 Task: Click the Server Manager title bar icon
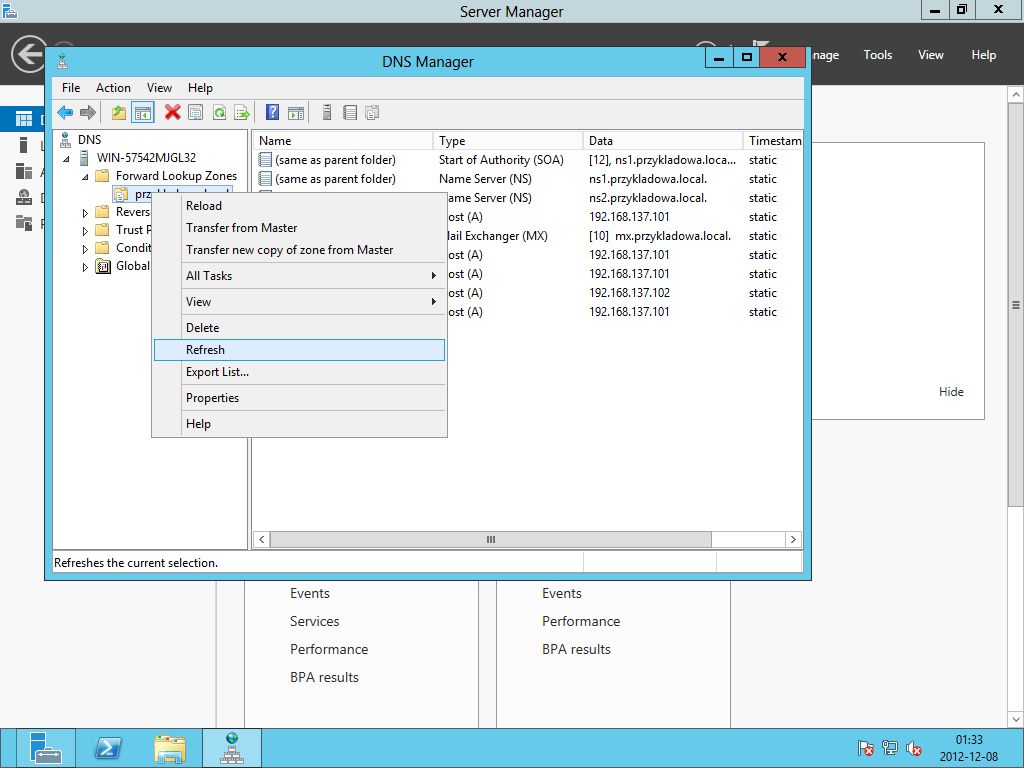pos(9,10)
